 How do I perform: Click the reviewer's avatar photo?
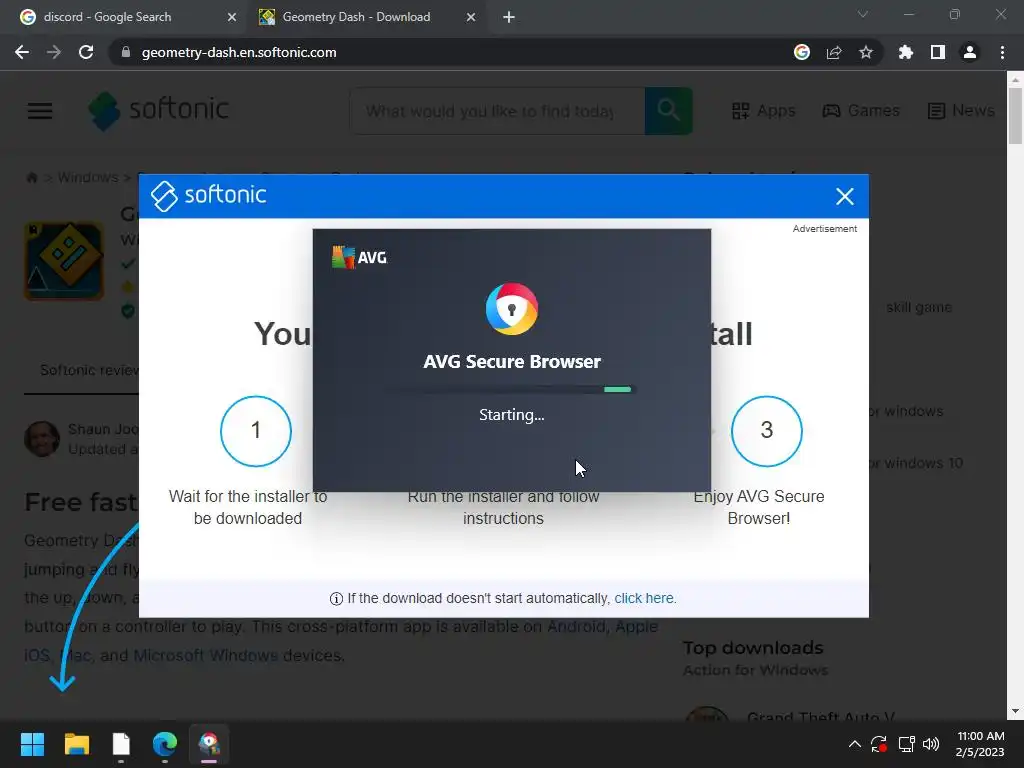point(42,438)
